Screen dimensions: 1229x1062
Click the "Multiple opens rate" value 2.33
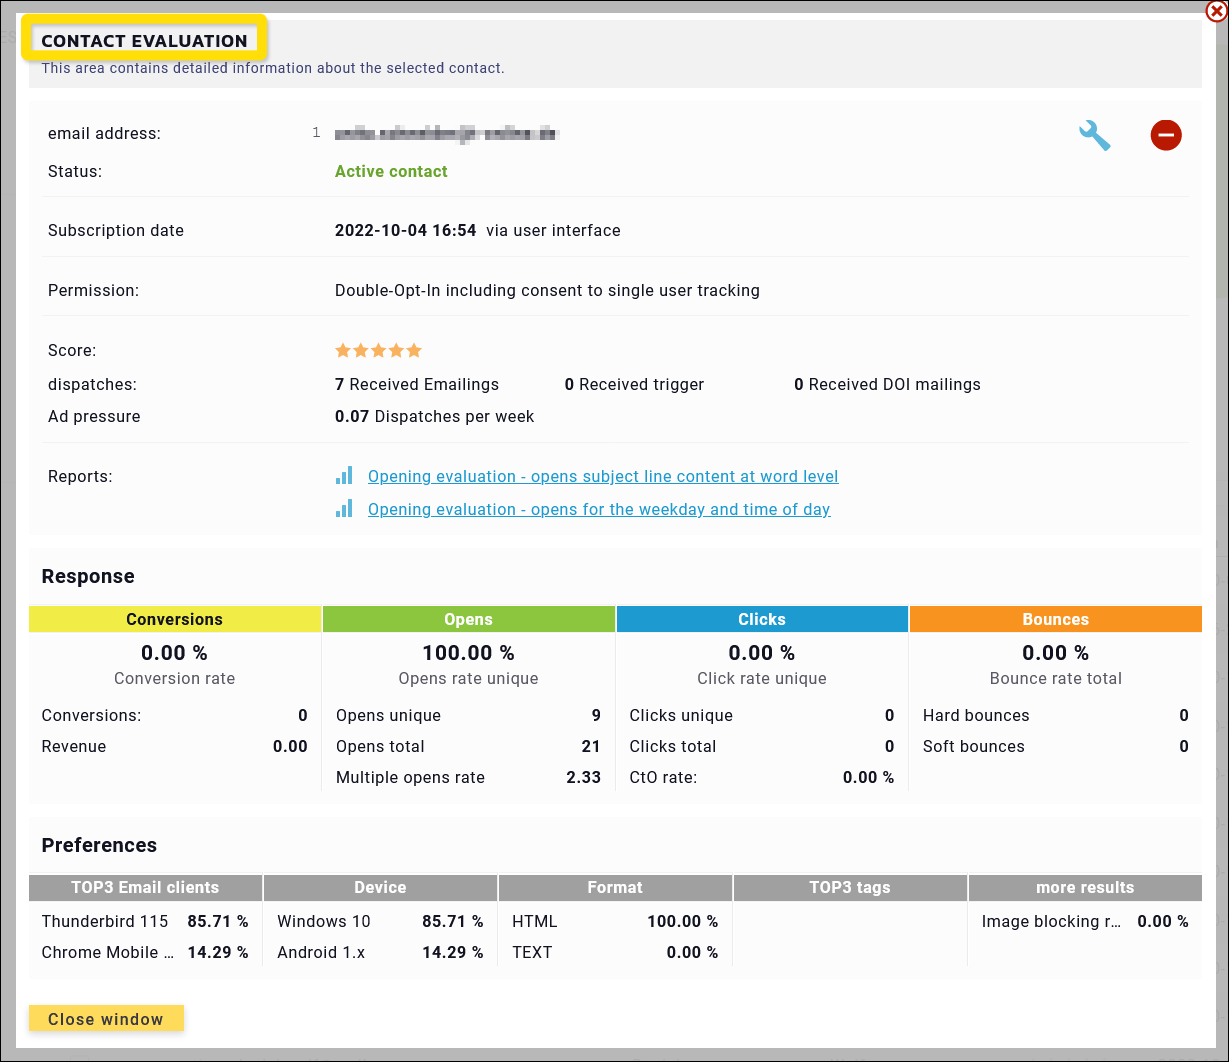tap(584, 778)
